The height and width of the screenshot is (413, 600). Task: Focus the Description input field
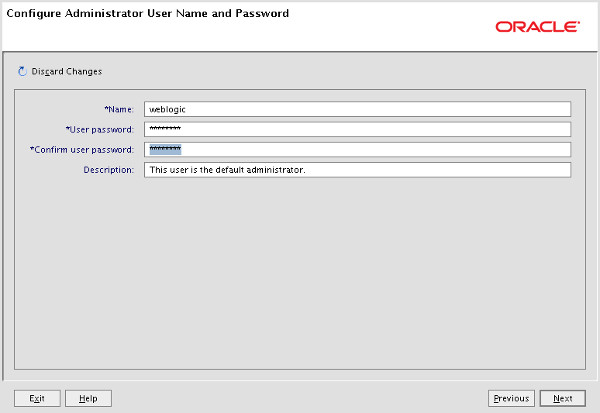[357, 170]
